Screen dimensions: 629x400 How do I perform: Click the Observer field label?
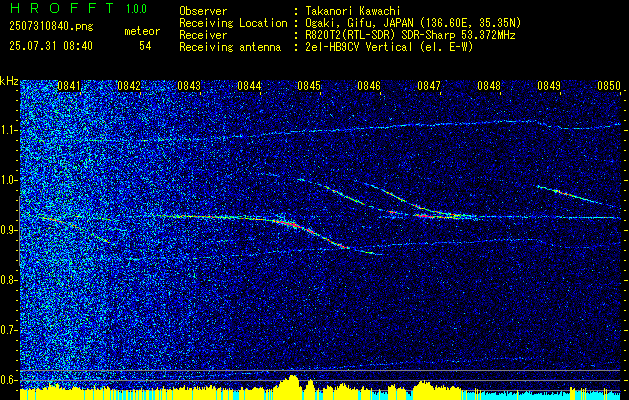point(203,11)
